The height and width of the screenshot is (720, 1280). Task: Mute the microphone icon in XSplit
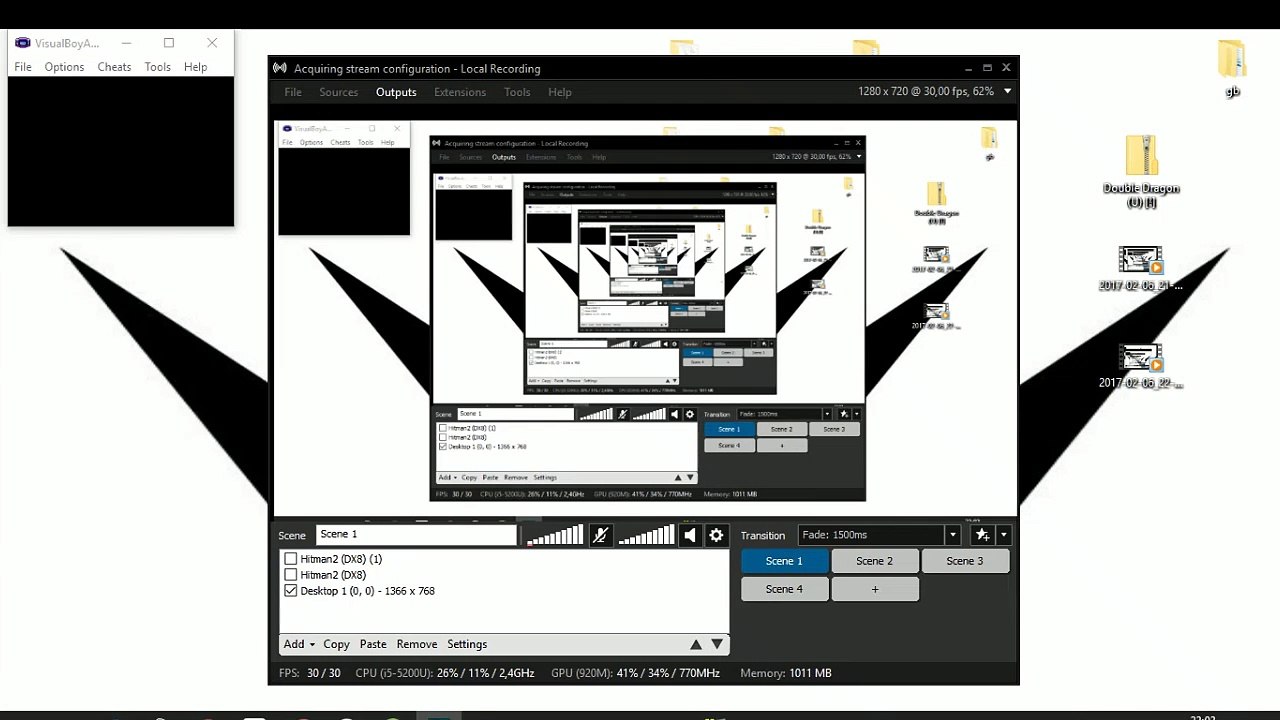(x=600, y=535)
